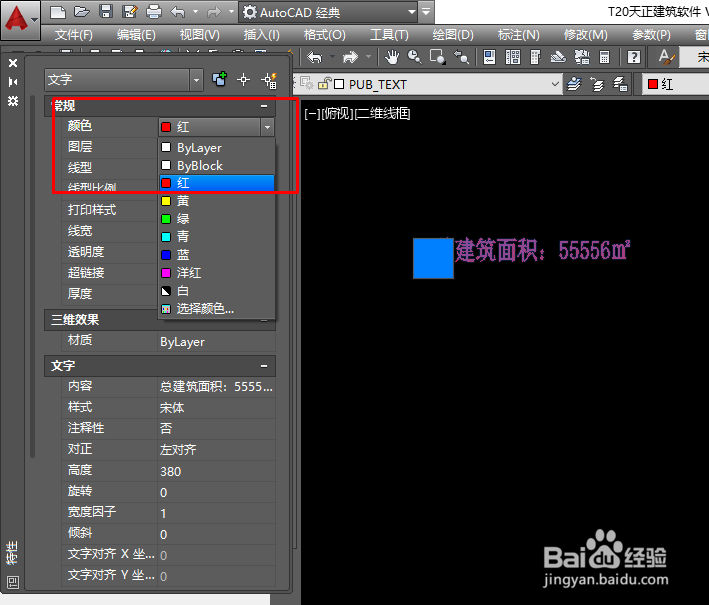Select 绿 in the color list
The width and height of the screenshot is (709, 605).
coord(217,219)
